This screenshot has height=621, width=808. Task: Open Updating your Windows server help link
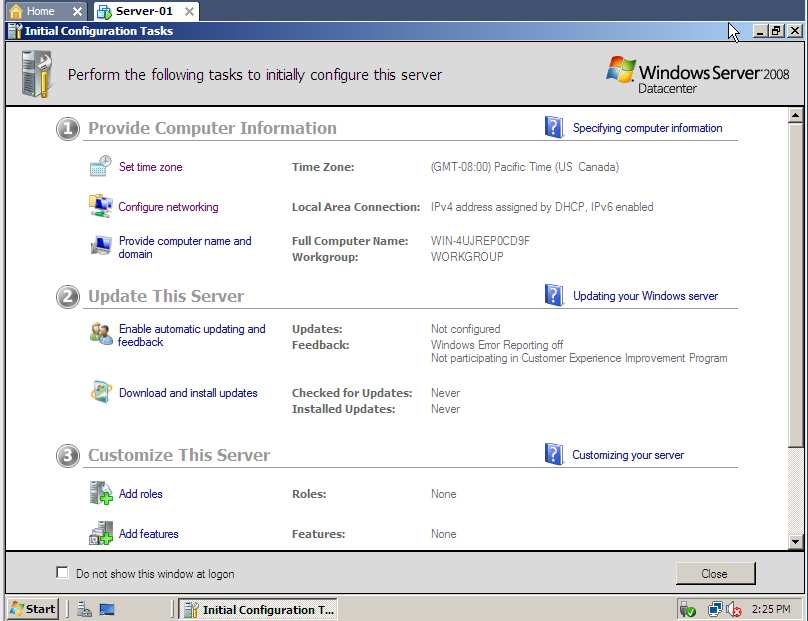pyautogui.click(x=645, y=296)
